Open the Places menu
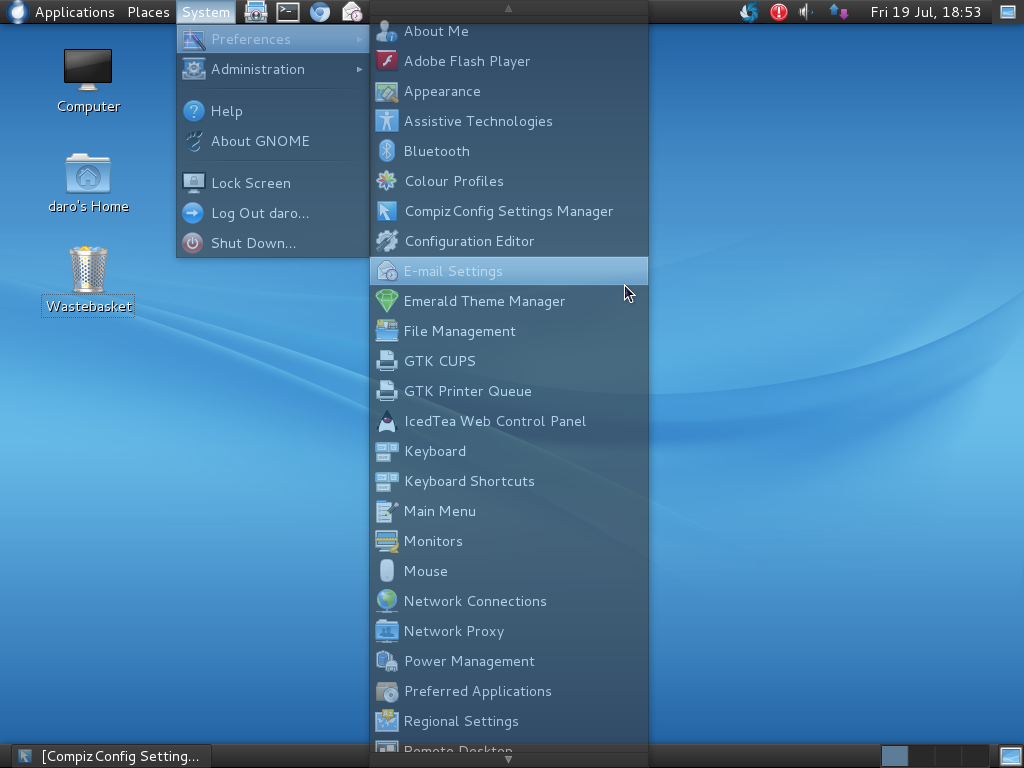The height and width of the screenshot is (768, 1024). point(148,12)
